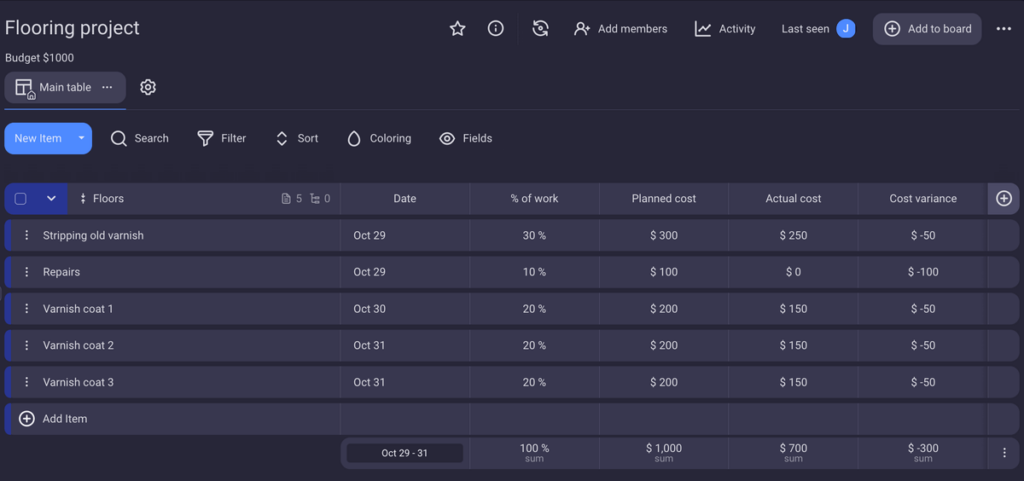Click the $ -100 cost variance cell
The image size is (1024, 481).
[x=923, y=272]
